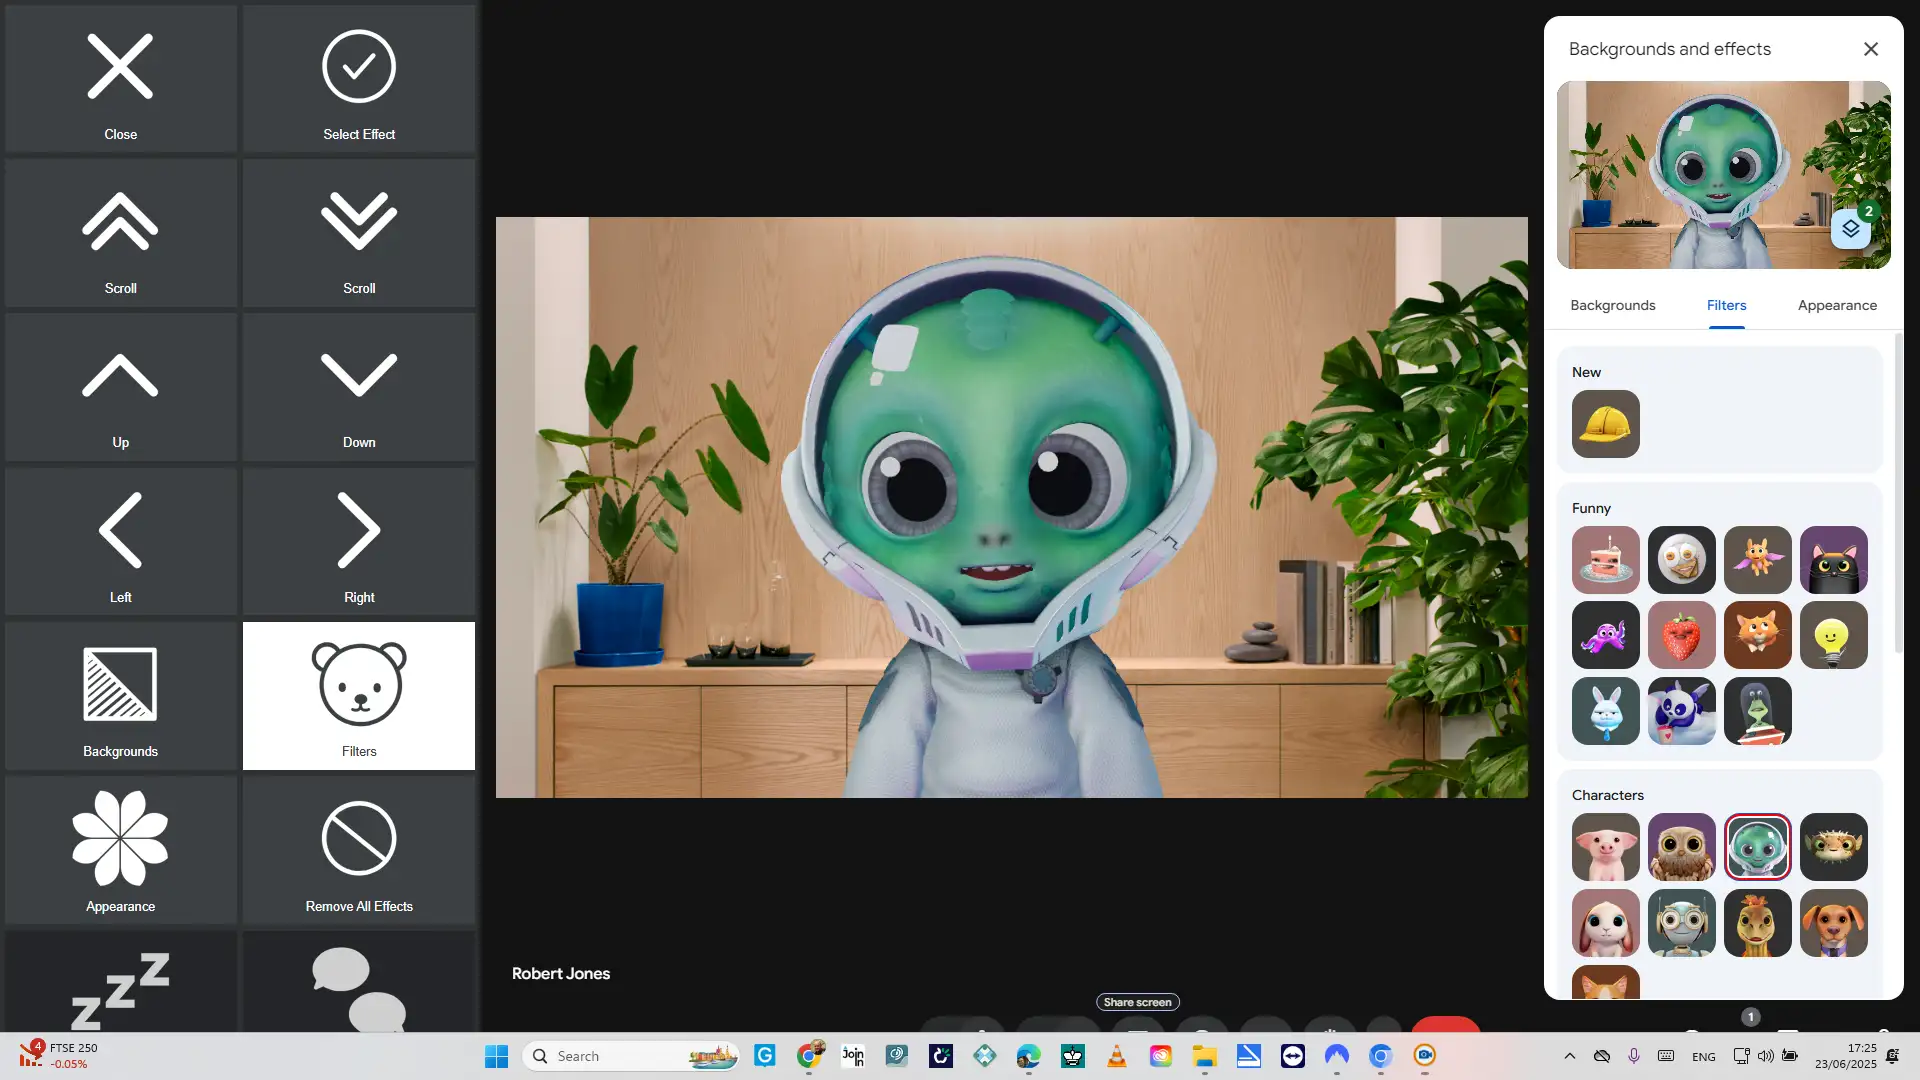Apply the strawberry funny filter
The height and width of the screenshot is (1080, 1920).
(1681, 636)
